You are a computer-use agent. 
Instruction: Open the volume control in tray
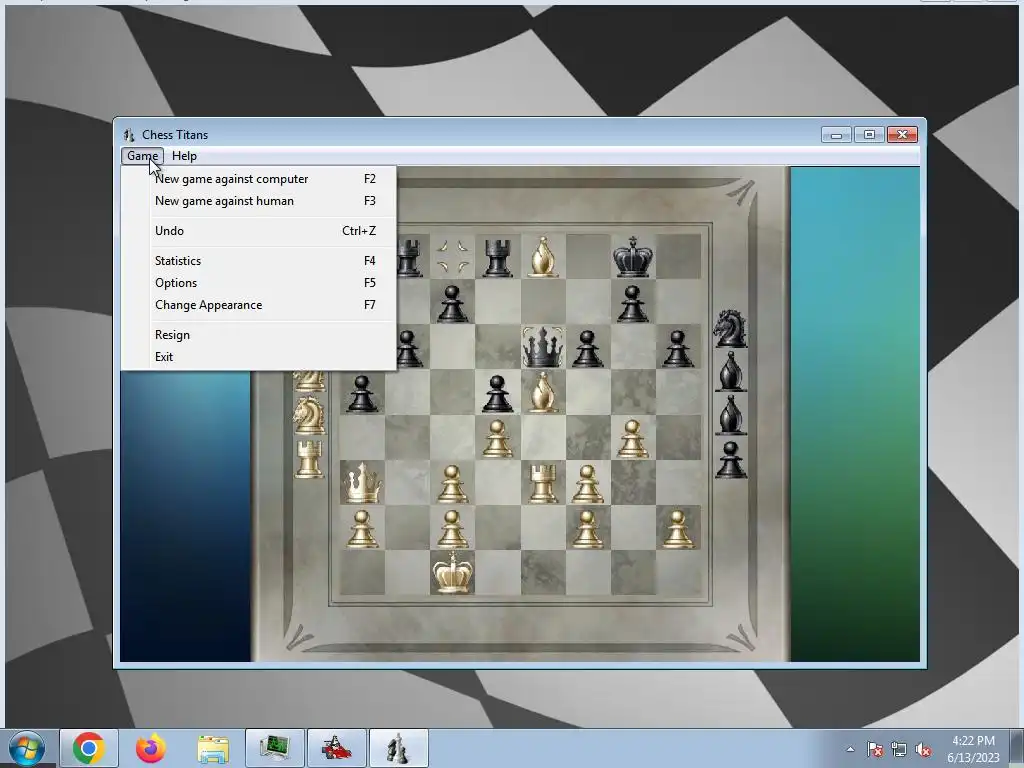point(923,750)
